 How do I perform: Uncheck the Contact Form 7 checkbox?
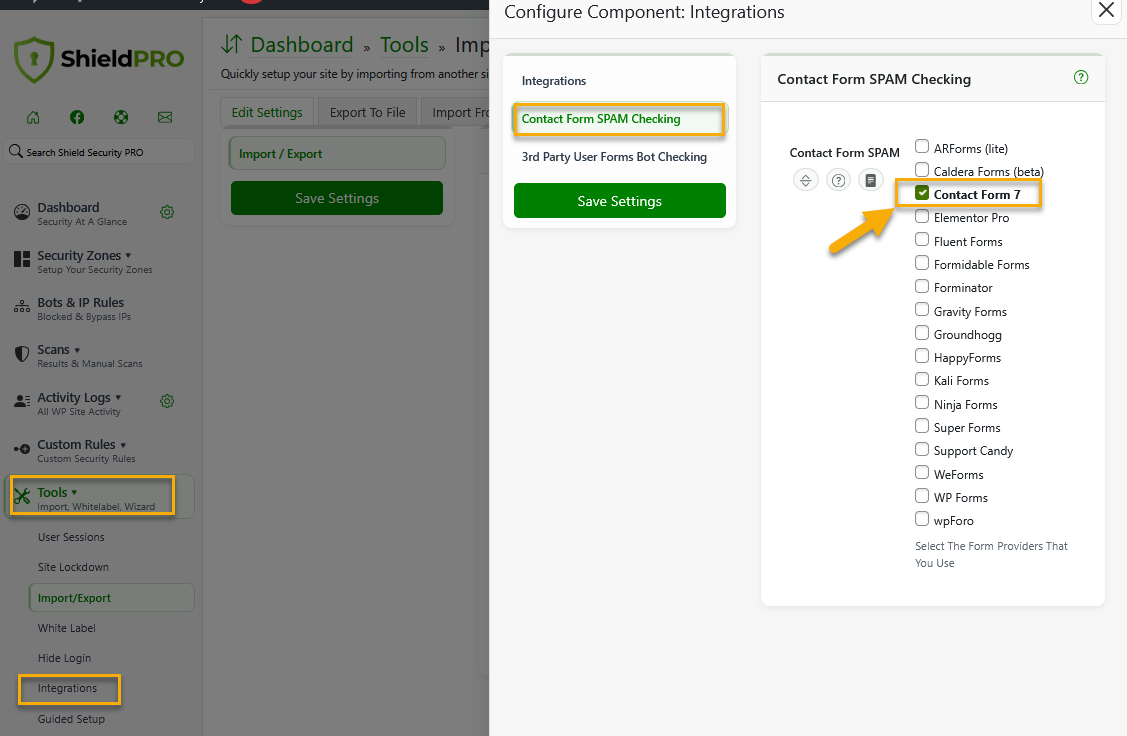tap(921, 193)
